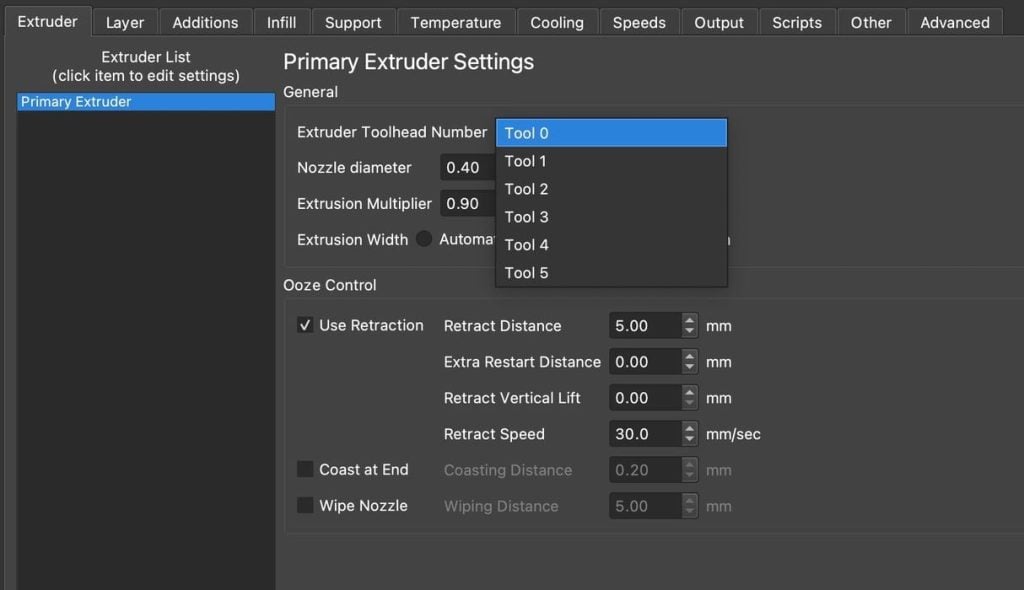Viewport: 1024px width, 590px height.
Task: Select Primary Extruder in the Extruder List
Action: [146, 102]
